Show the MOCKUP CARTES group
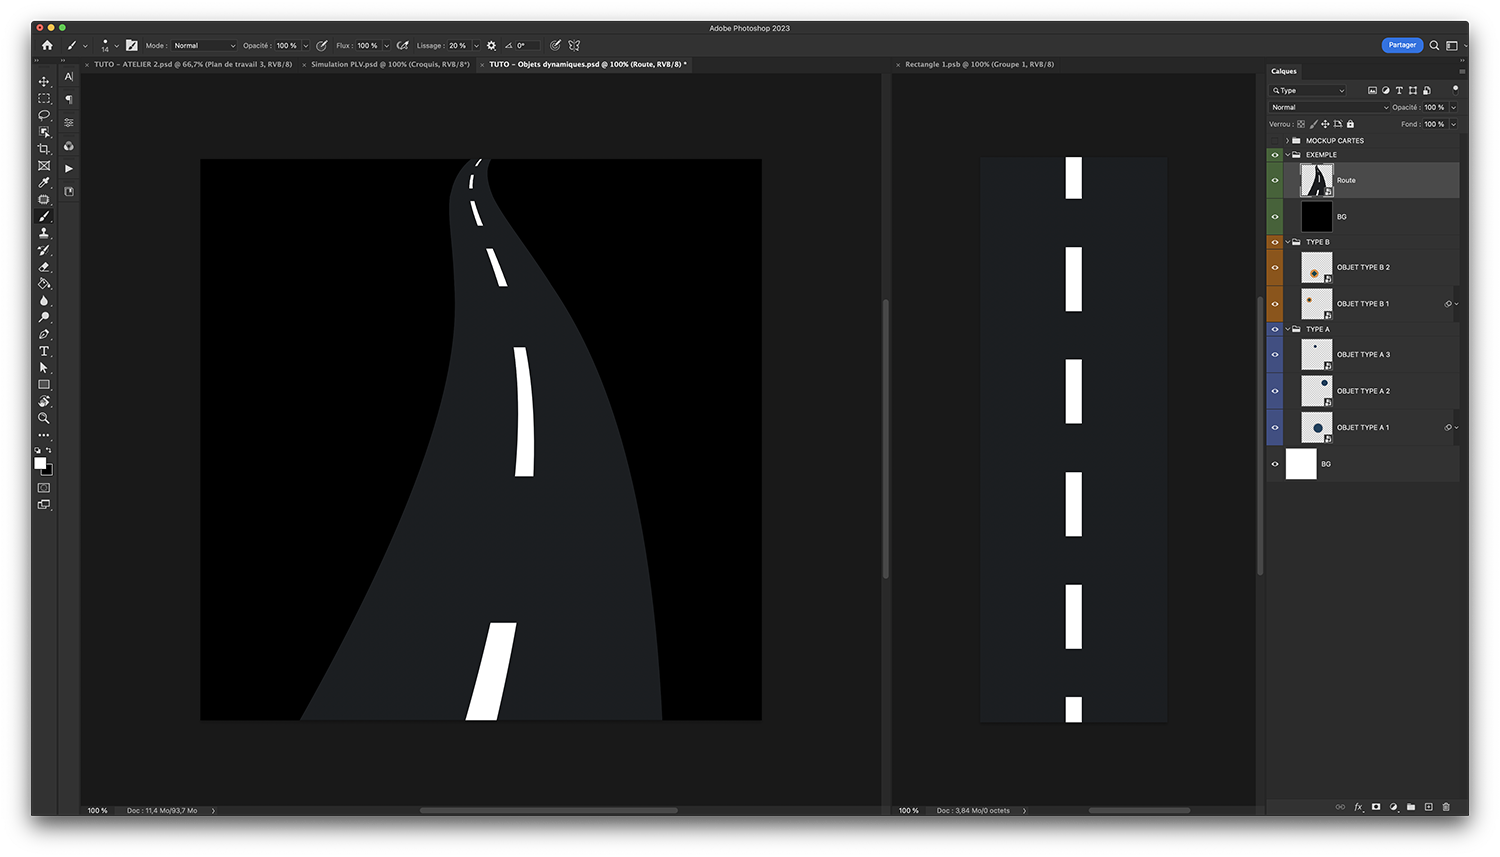 tap(1275, 140)
